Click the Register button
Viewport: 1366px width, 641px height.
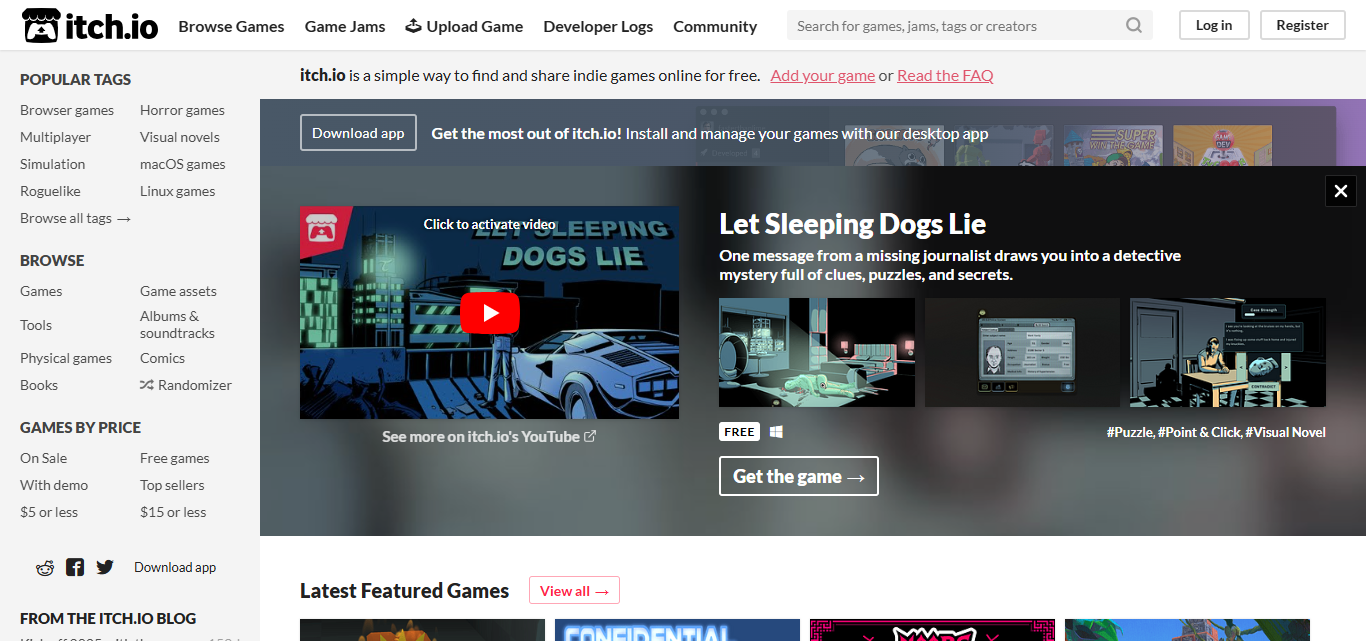(x=1302, y=25)
